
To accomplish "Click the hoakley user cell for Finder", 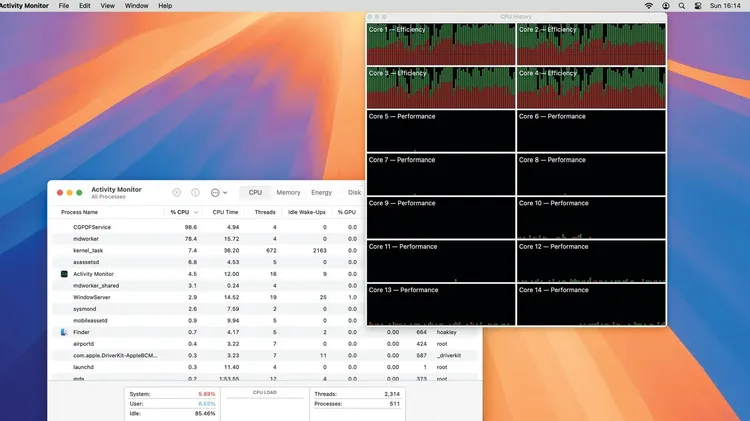I will click(446, 332).
